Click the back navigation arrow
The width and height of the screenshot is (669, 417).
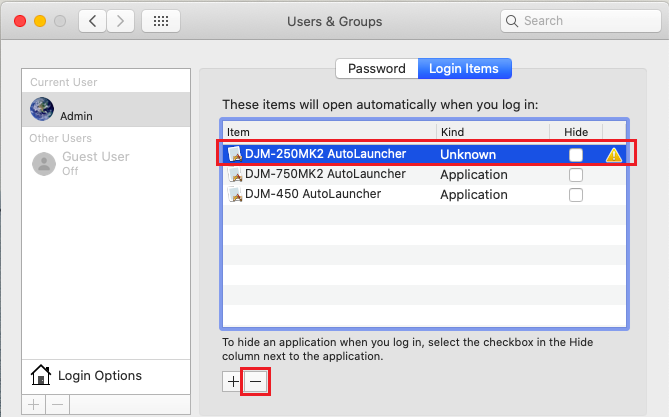pyautogui.click(x=92, y=21)
